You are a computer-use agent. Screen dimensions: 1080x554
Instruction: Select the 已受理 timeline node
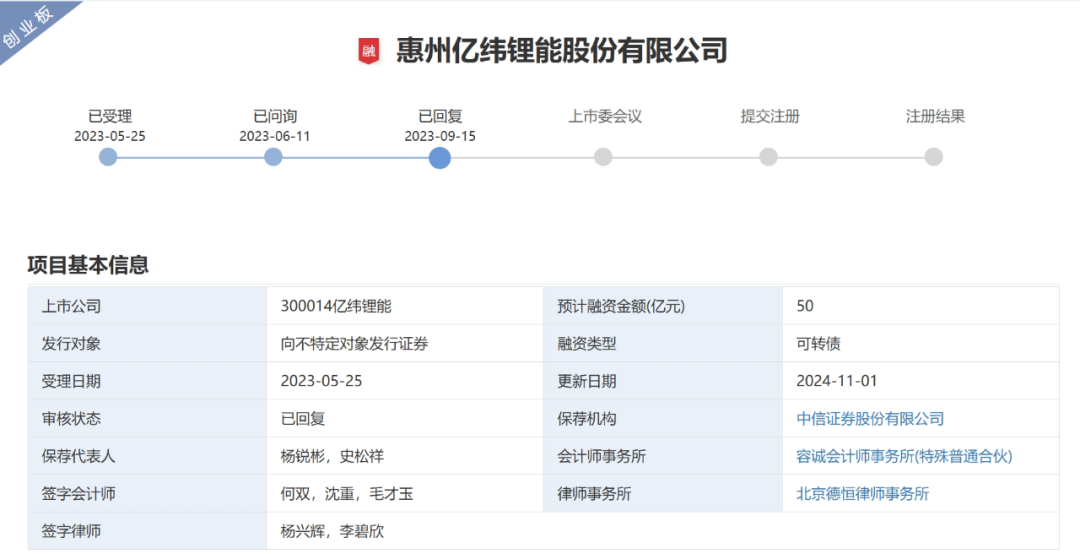tap(108, 157)
